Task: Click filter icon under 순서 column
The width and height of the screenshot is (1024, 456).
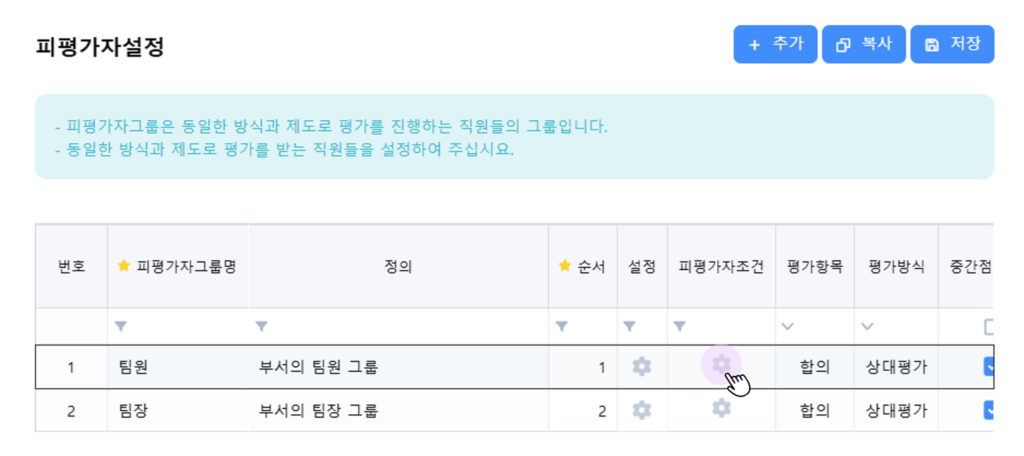Action: 561,326
